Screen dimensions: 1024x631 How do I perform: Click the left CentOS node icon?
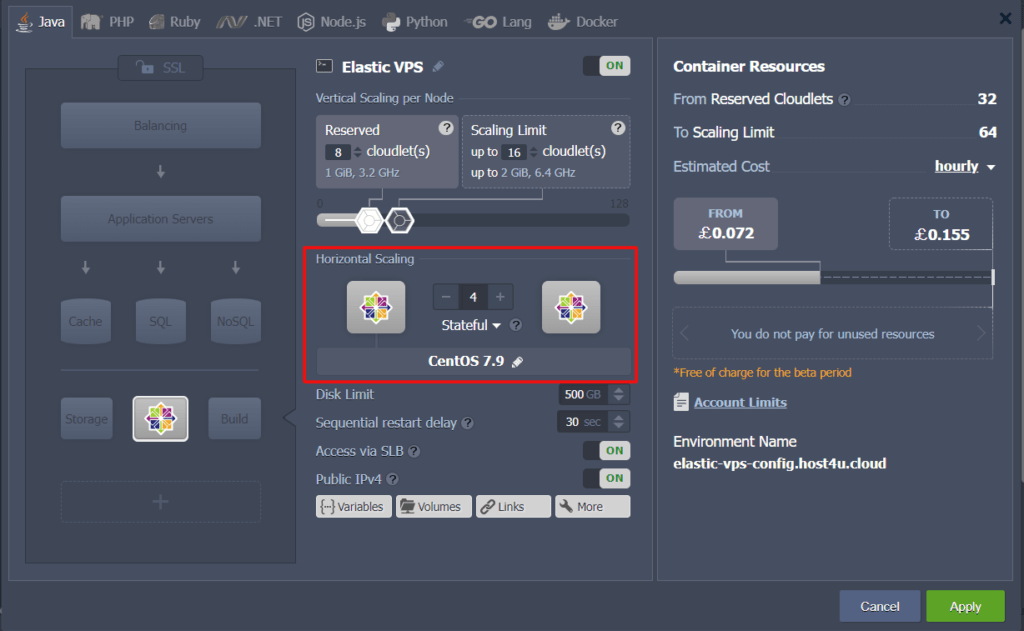coord(376,307)
